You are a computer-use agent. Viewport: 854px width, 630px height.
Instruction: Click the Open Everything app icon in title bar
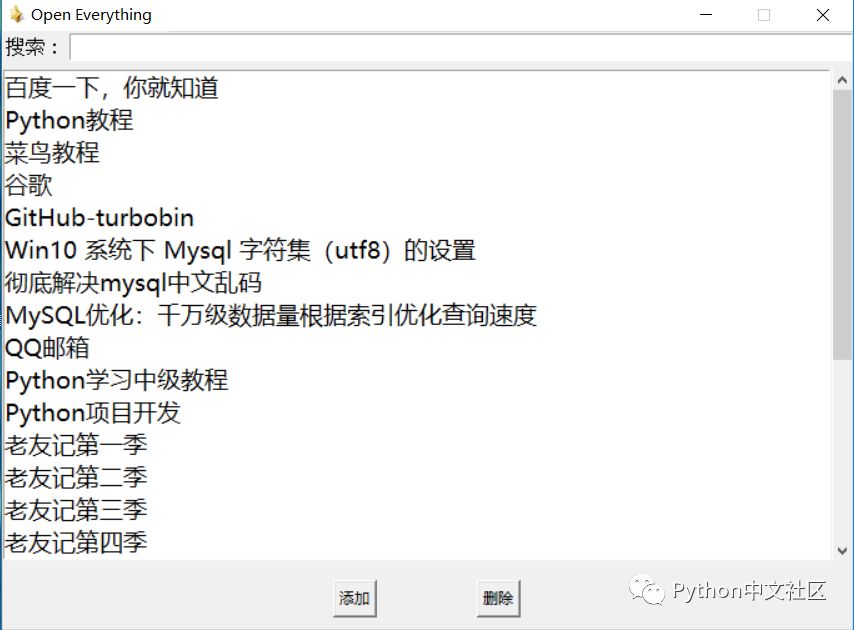[x=17, y=15]
